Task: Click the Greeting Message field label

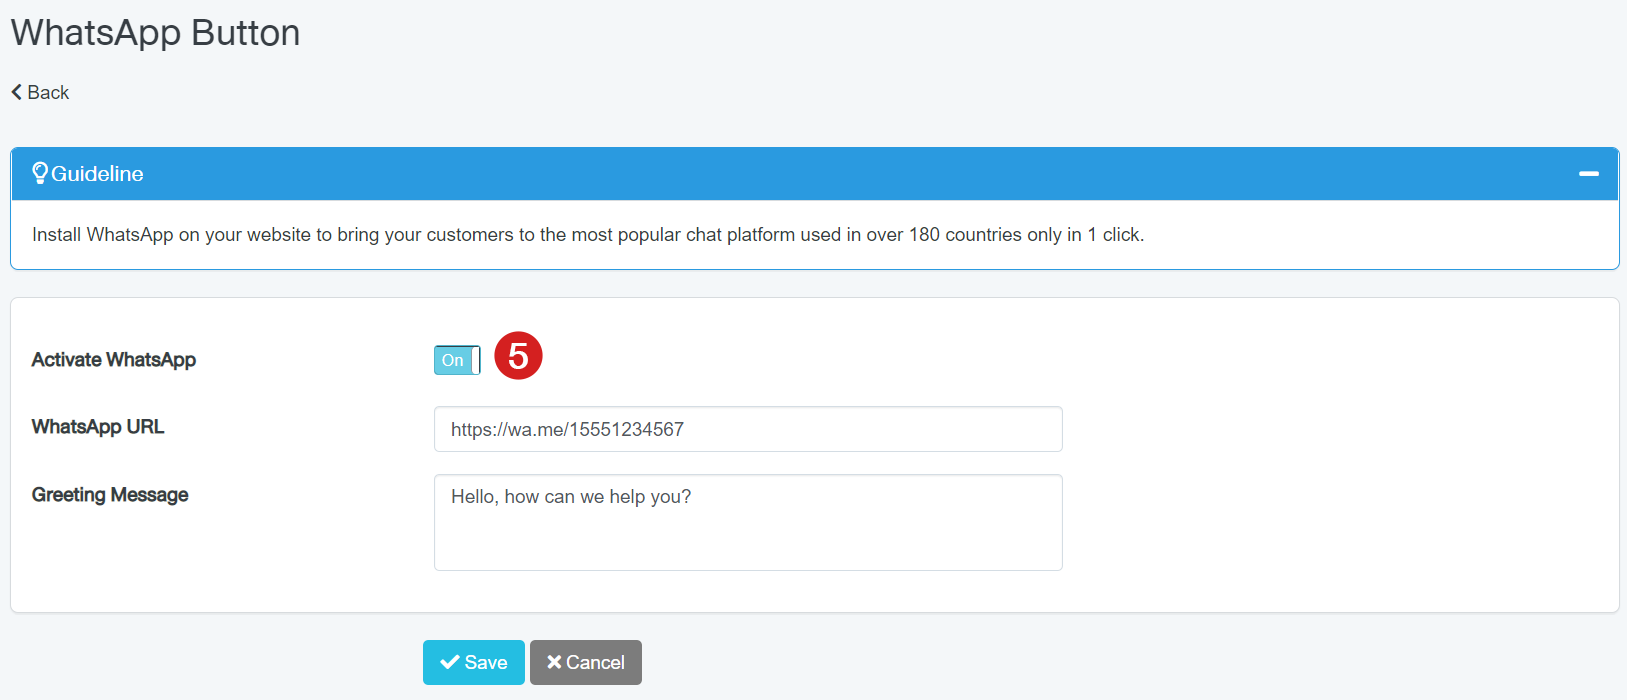Action: [110, 495]
